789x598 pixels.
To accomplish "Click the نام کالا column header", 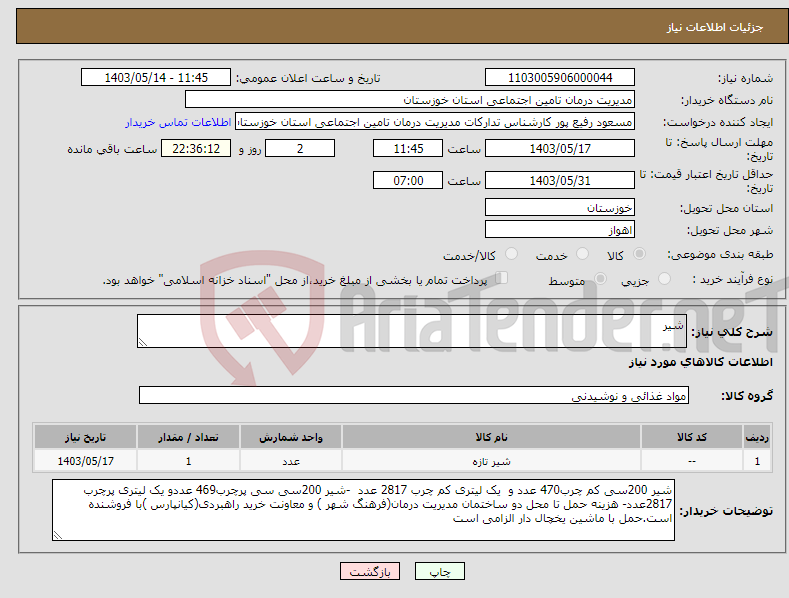I will (x=491, y=437).
